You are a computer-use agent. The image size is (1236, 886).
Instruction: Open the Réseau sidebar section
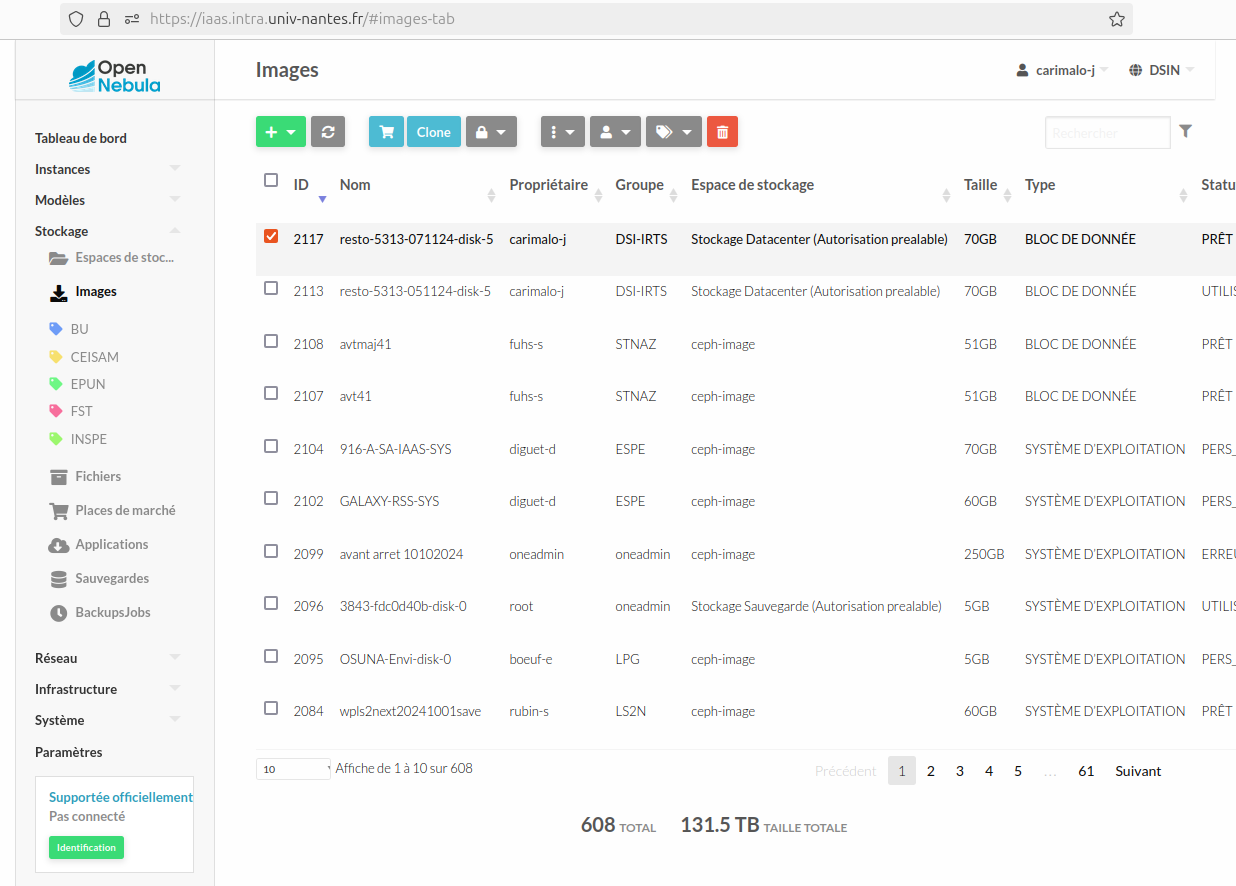[54, 657]
